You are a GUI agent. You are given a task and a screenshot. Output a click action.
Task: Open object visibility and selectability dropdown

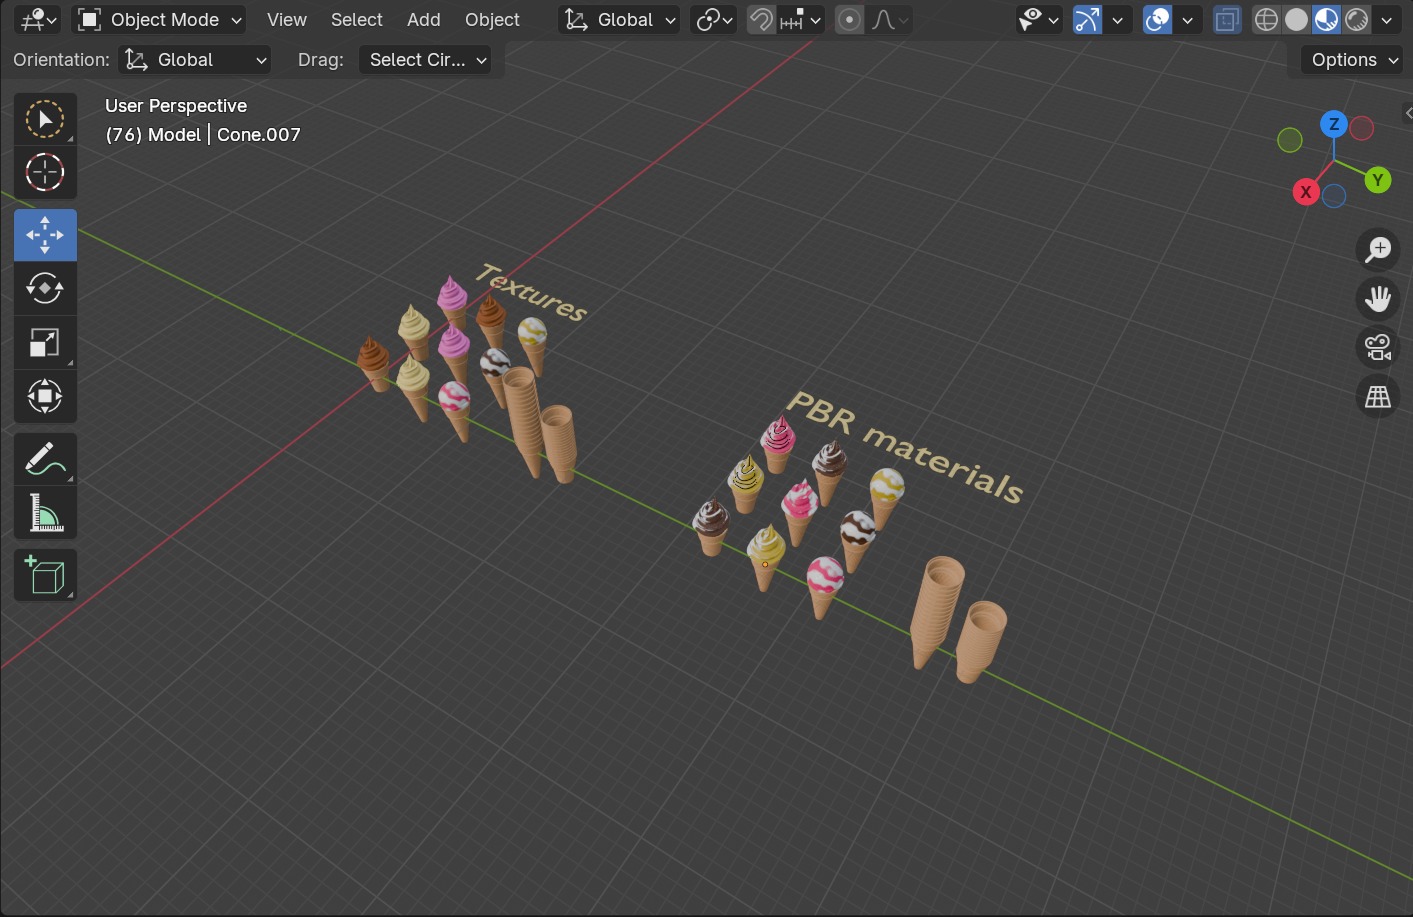point(1038,20)
